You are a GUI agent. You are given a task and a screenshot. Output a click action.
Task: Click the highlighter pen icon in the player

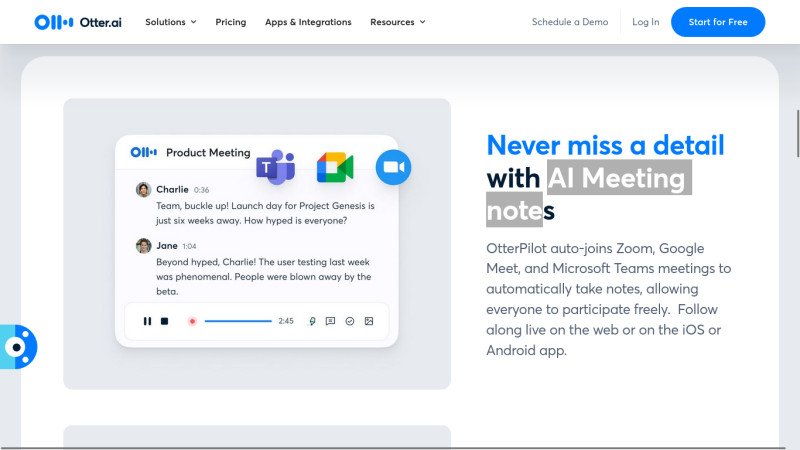coord(312,321)
